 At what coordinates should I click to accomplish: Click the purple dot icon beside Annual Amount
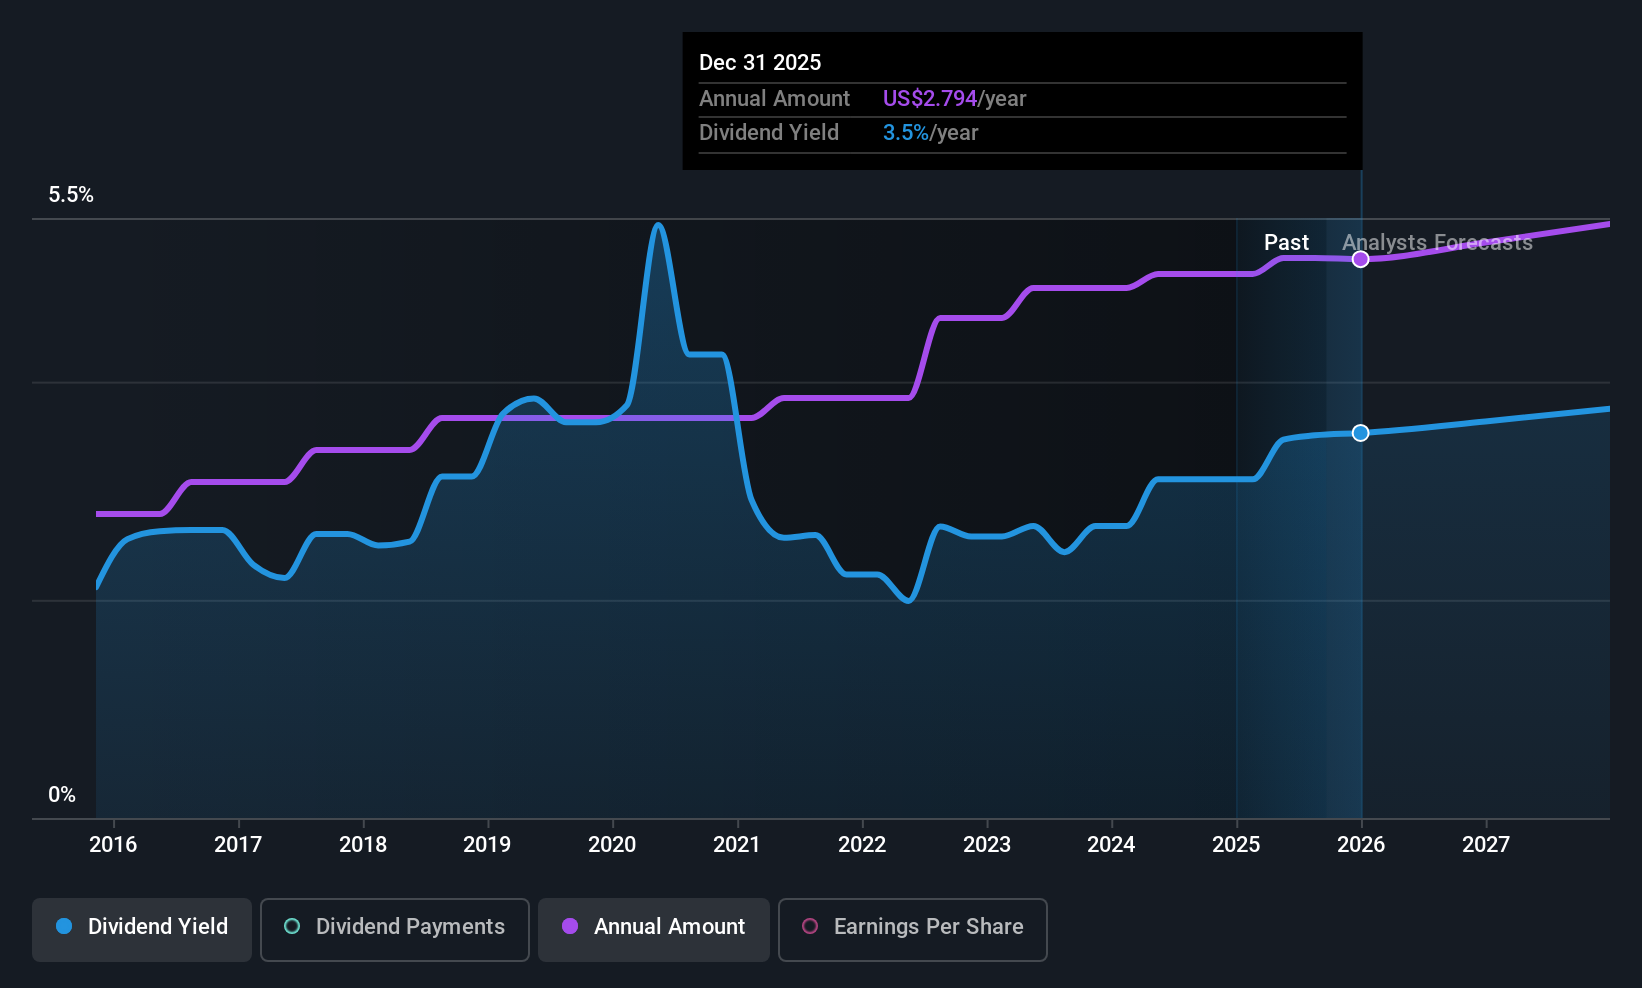[569, 927]
